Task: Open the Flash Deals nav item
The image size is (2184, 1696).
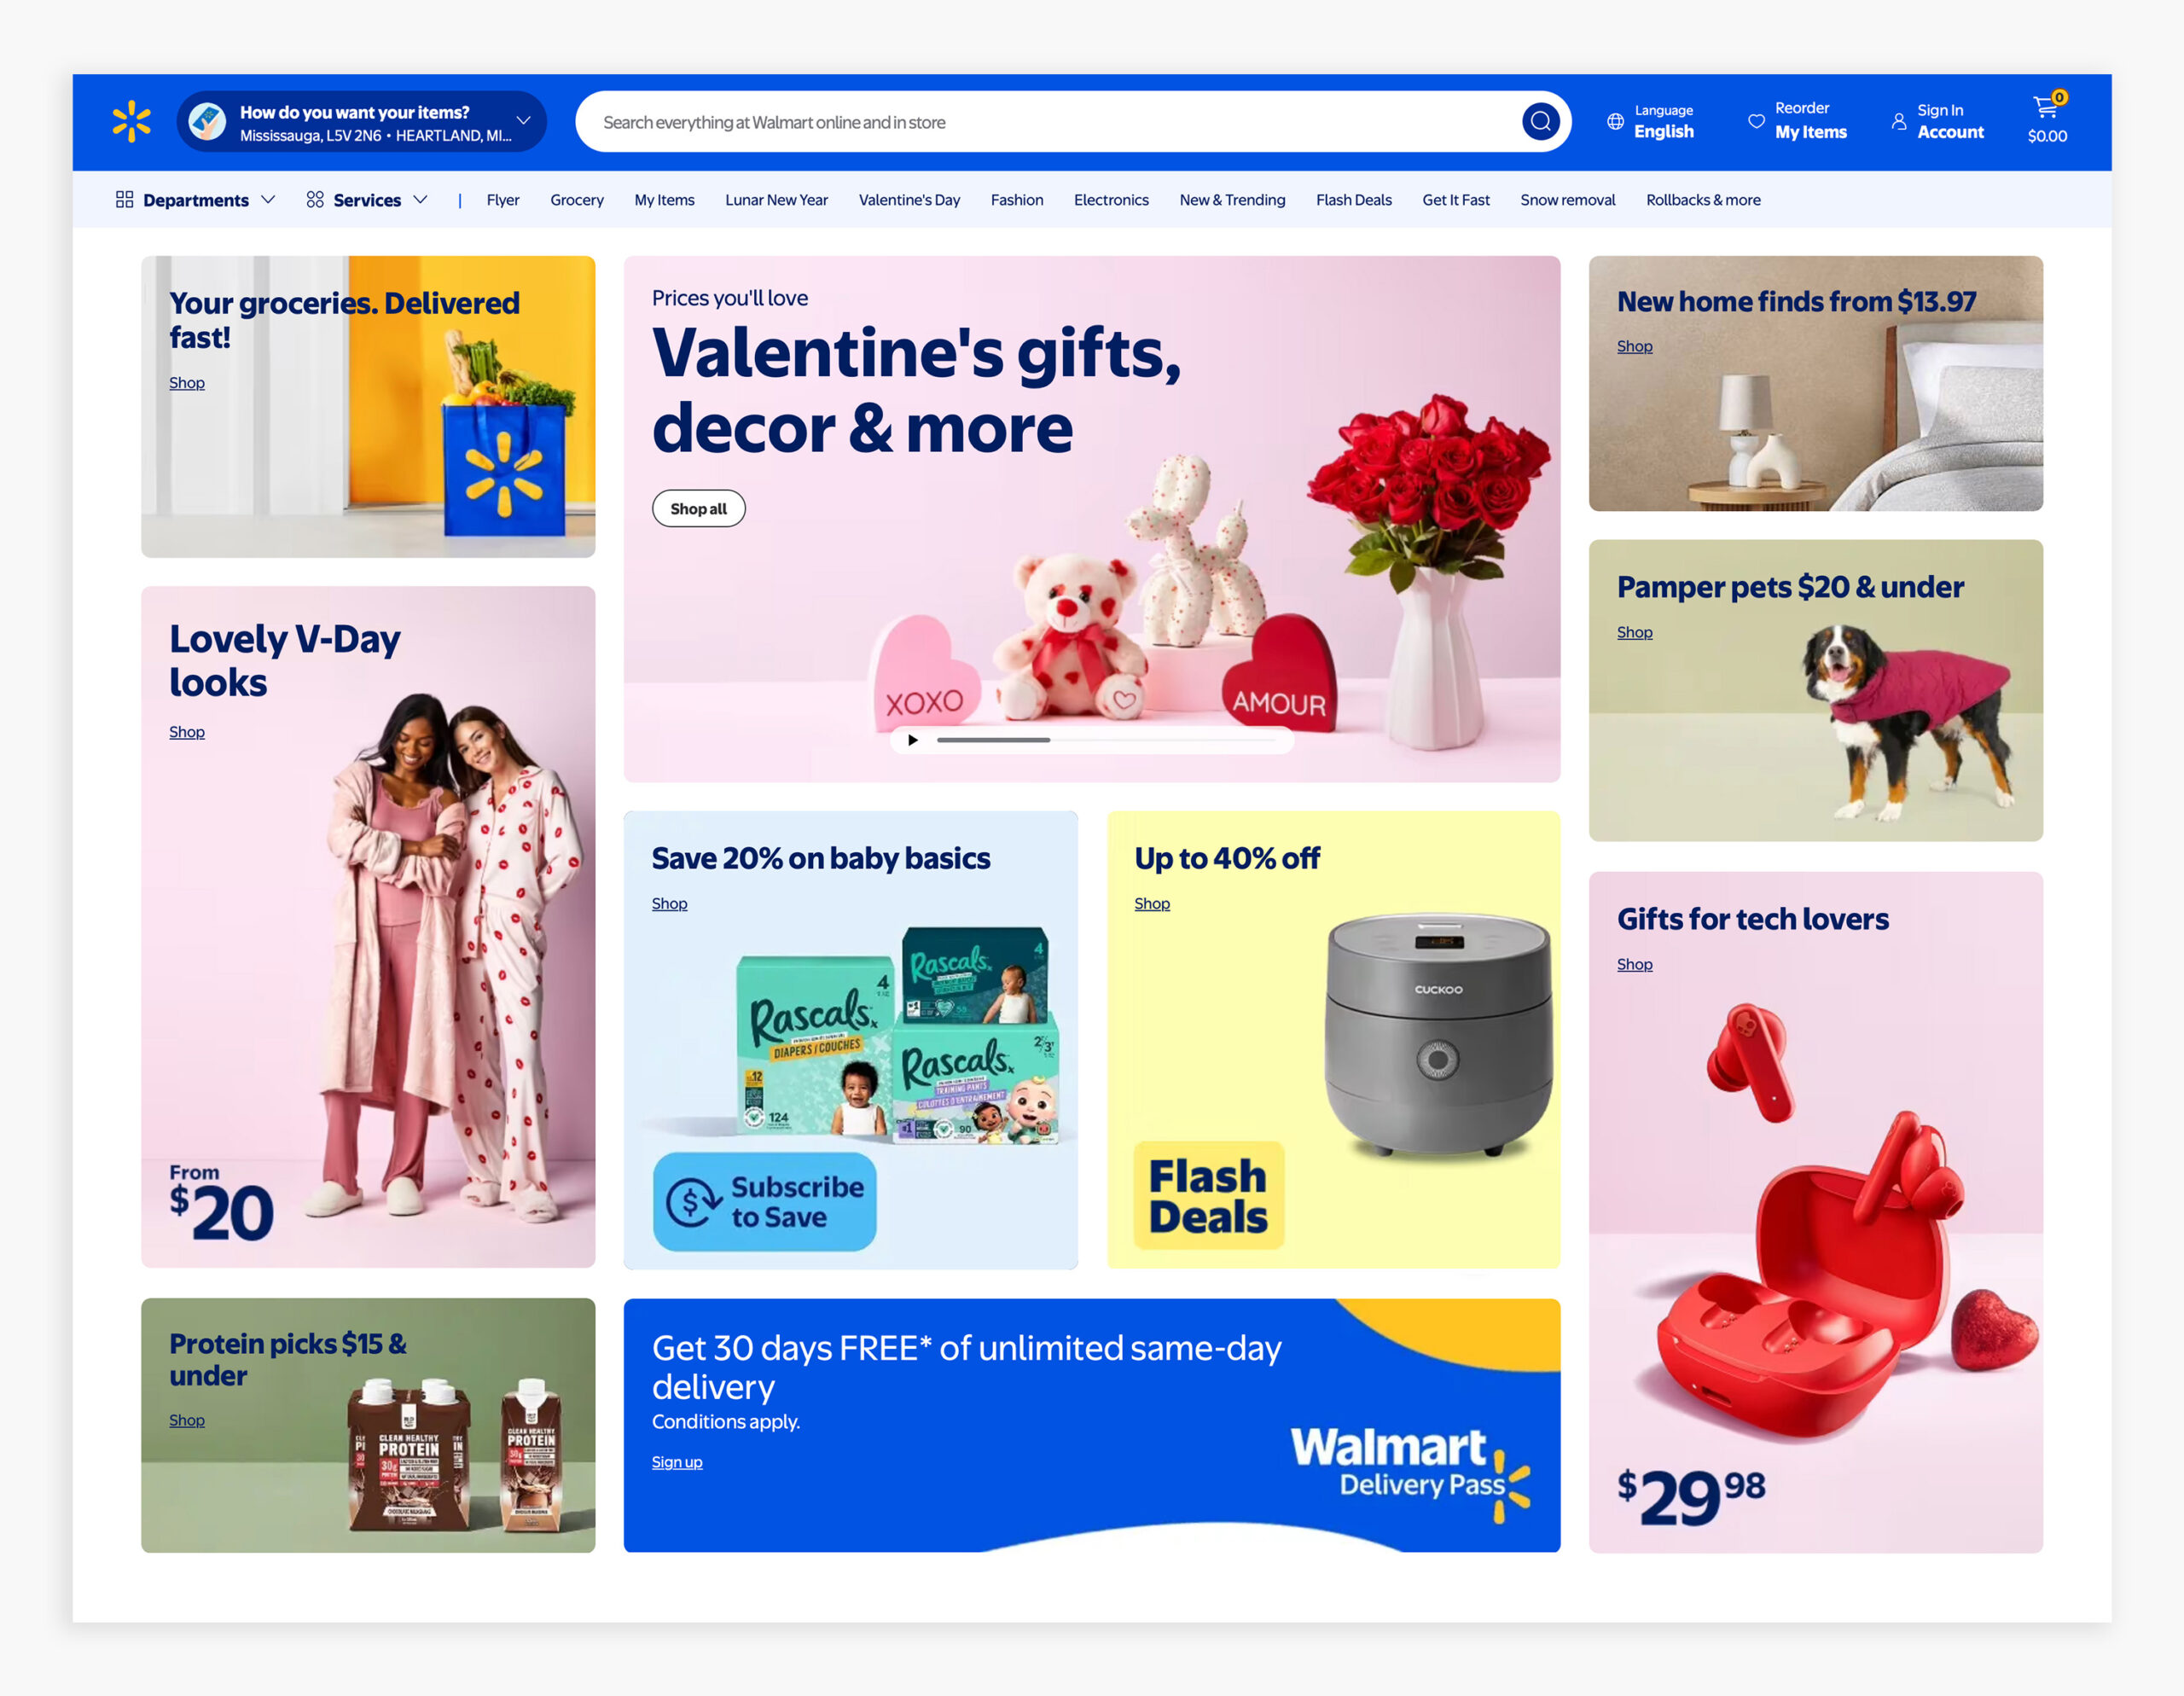Action: 1353,200
